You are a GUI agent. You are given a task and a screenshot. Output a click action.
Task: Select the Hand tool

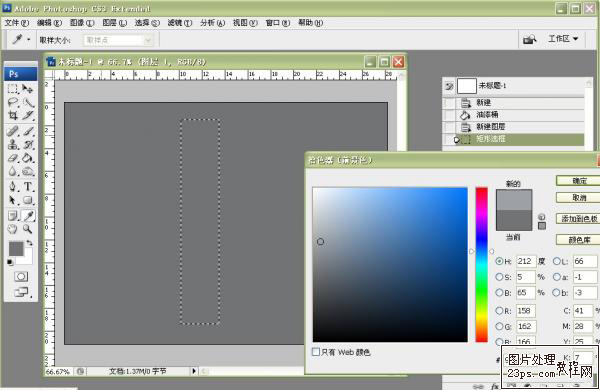point(13,229)
